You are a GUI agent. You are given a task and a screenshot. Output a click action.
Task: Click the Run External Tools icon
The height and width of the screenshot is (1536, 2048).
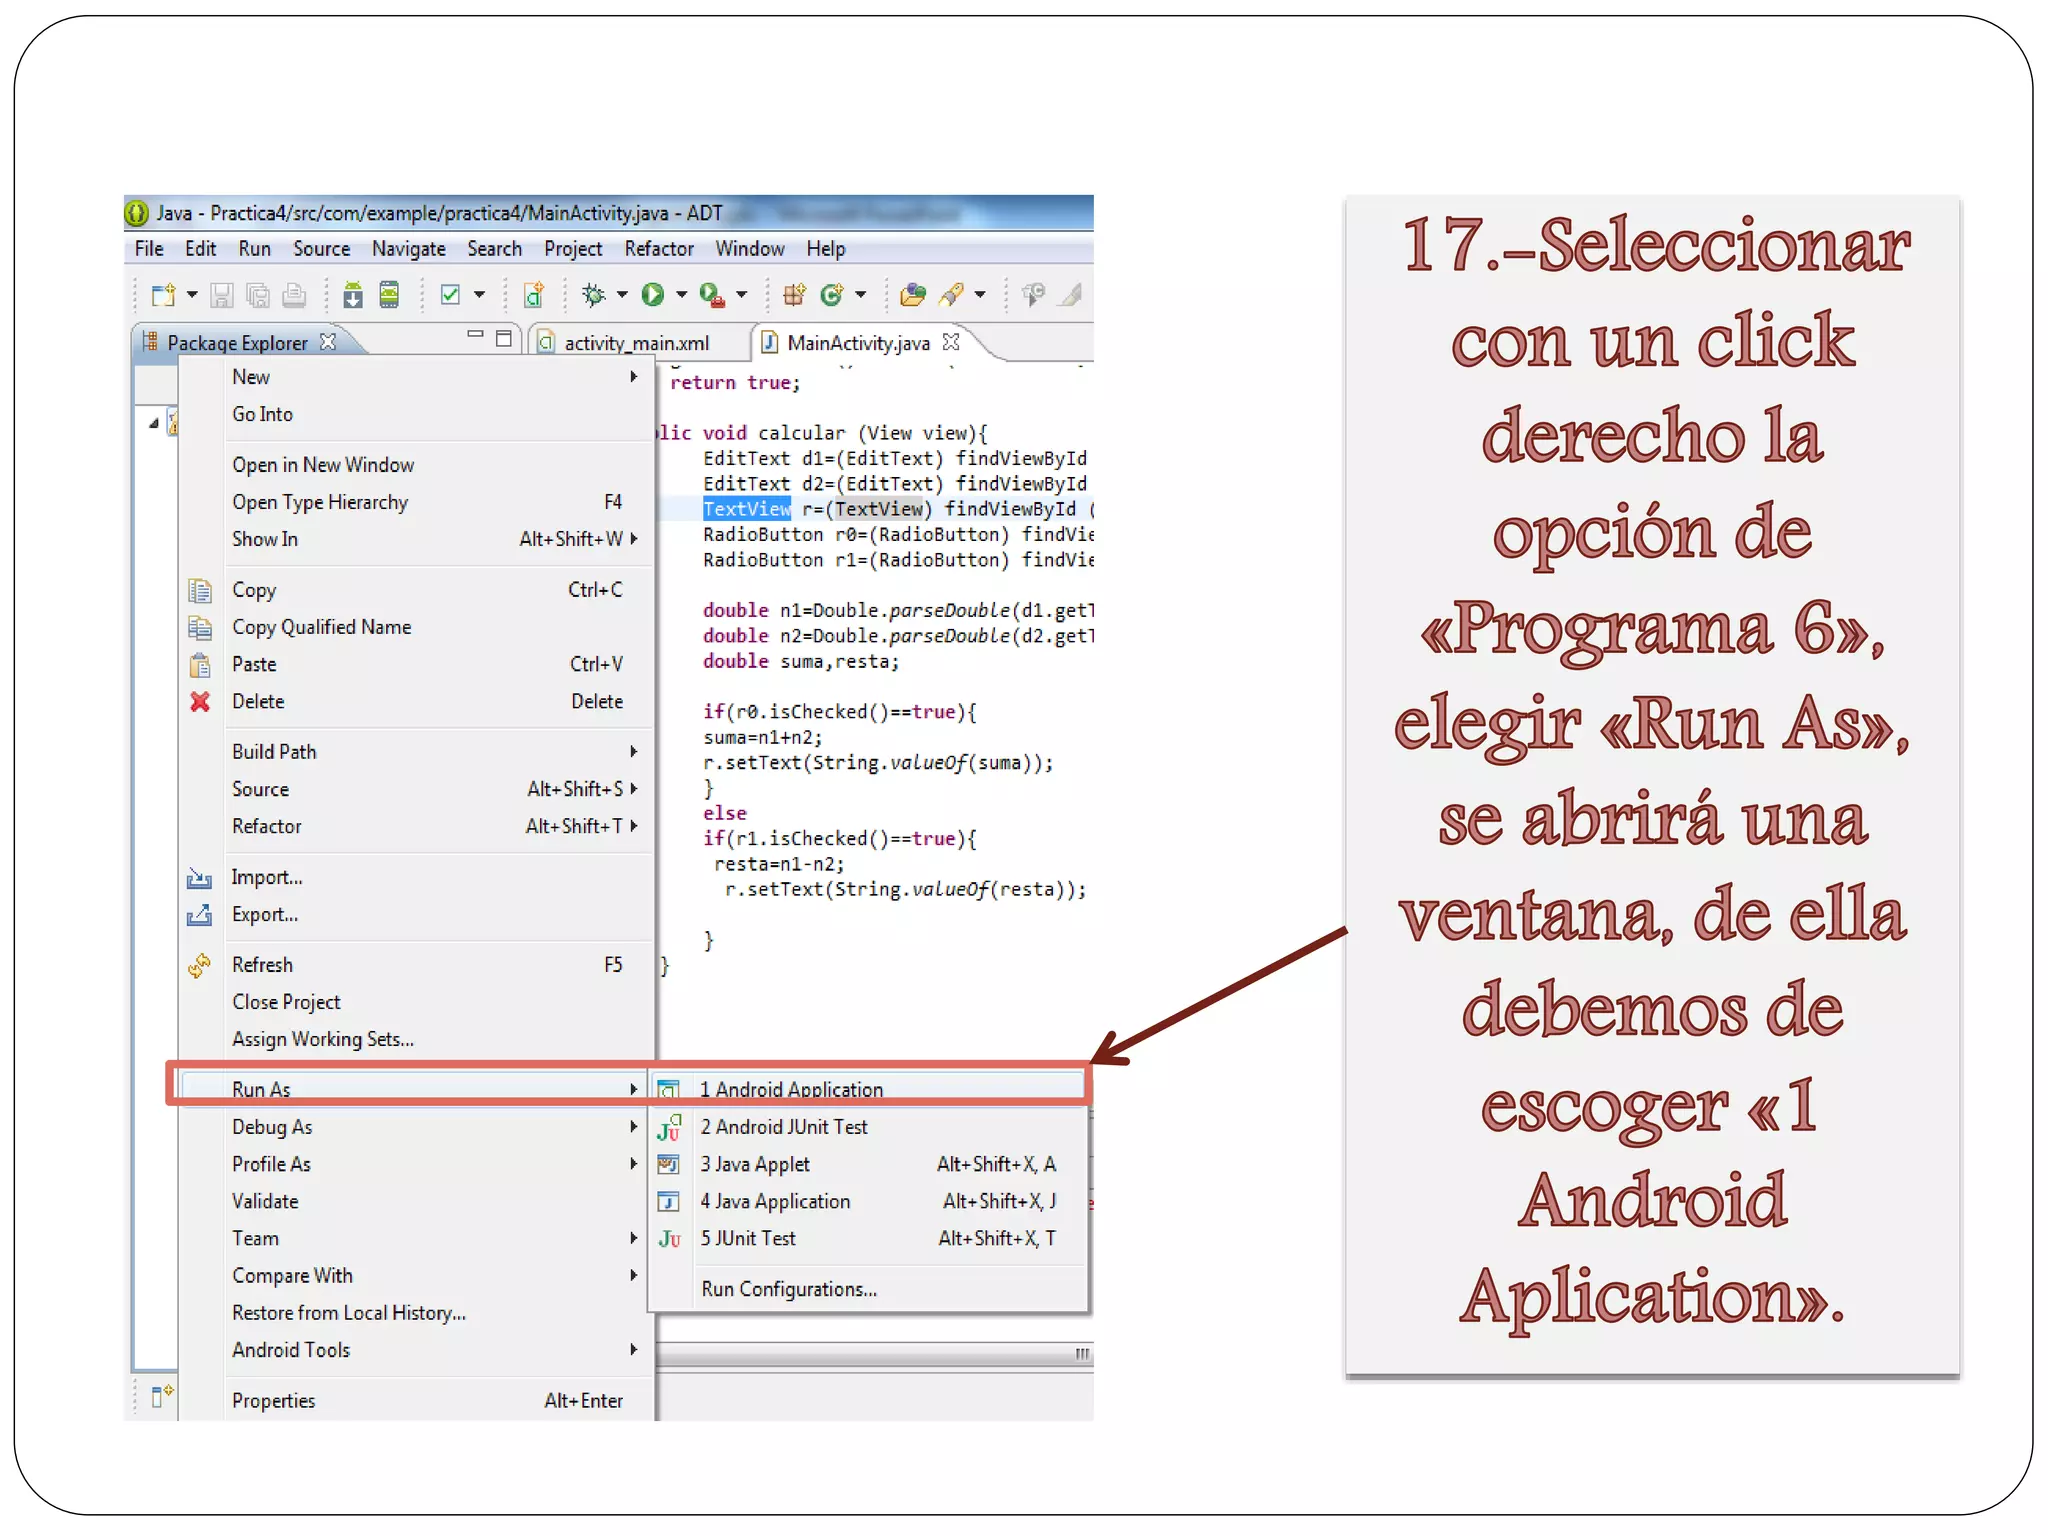pyautogui.click(x=711, y=295)
